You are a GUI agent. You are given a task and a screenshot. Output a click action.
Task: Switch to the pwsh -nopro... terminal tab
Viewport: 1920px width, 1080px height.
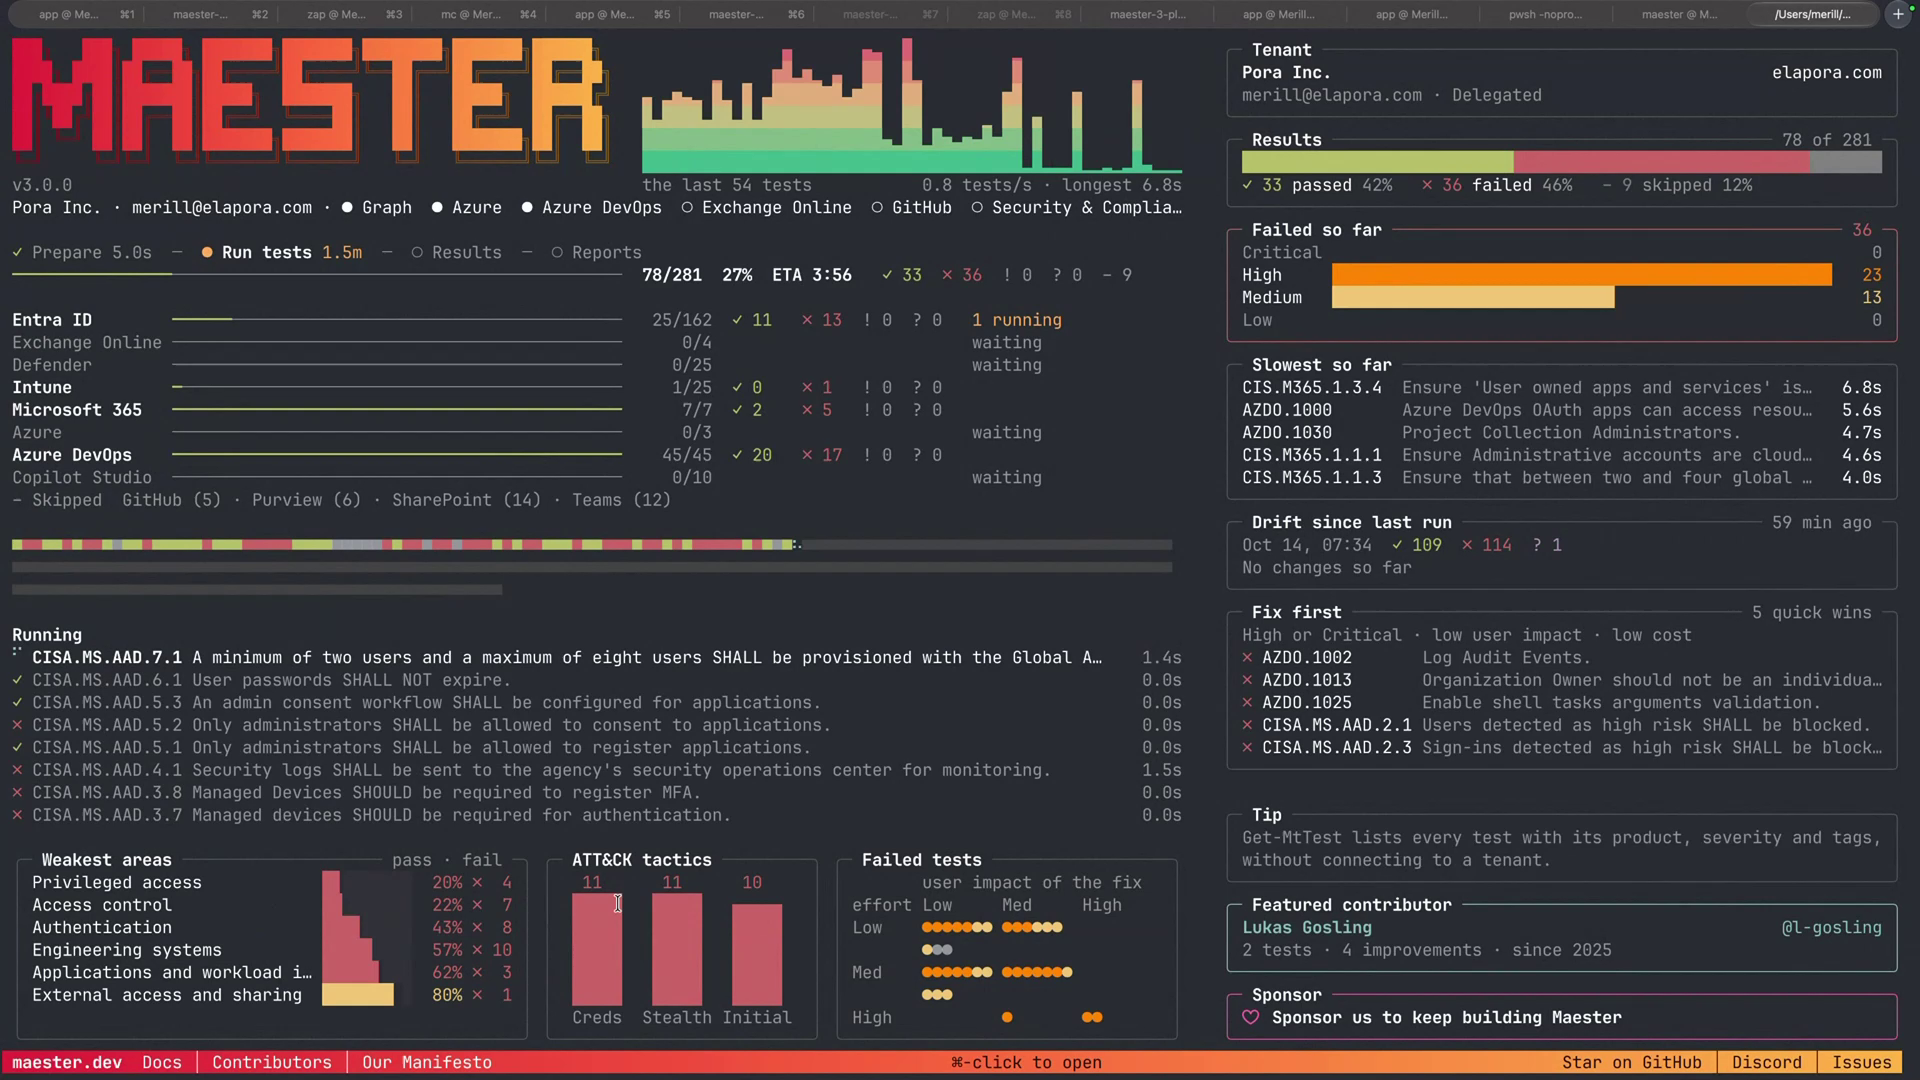1545,14
